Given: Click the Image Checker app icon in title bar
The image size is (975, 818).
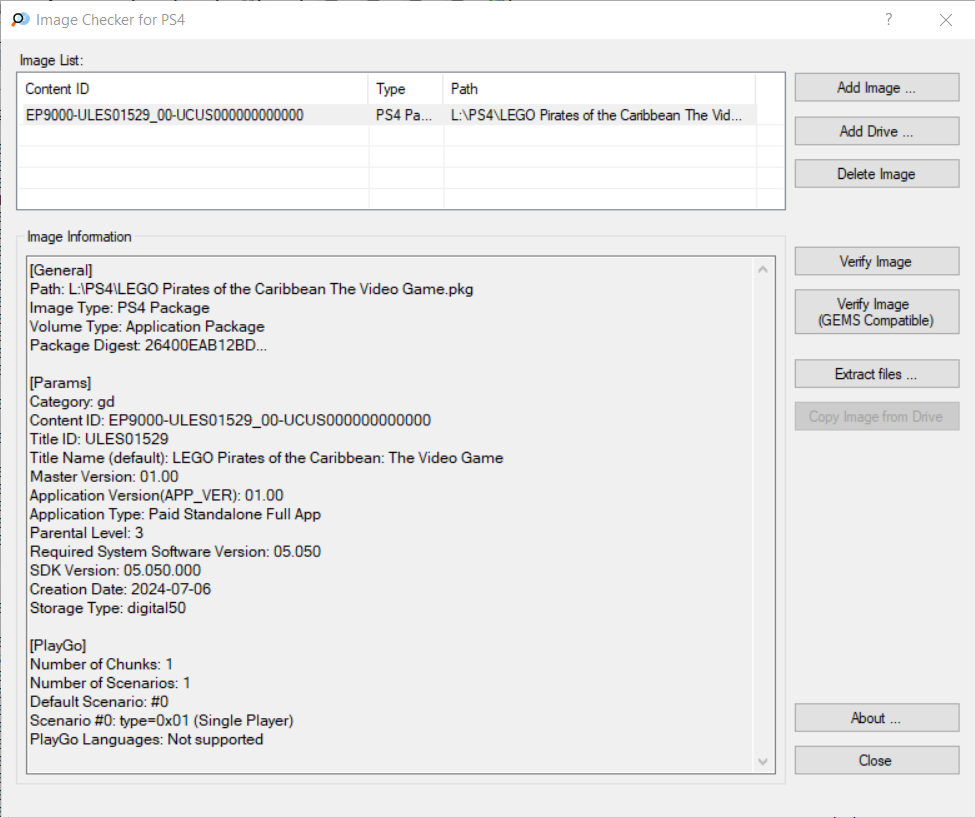Looking at the screenshot, I should (20, 19).
